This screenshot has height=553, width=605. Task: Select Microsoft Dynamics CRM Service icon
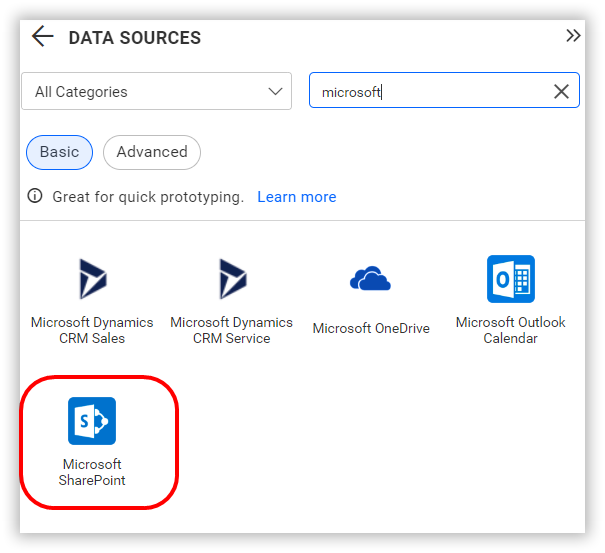232,279
